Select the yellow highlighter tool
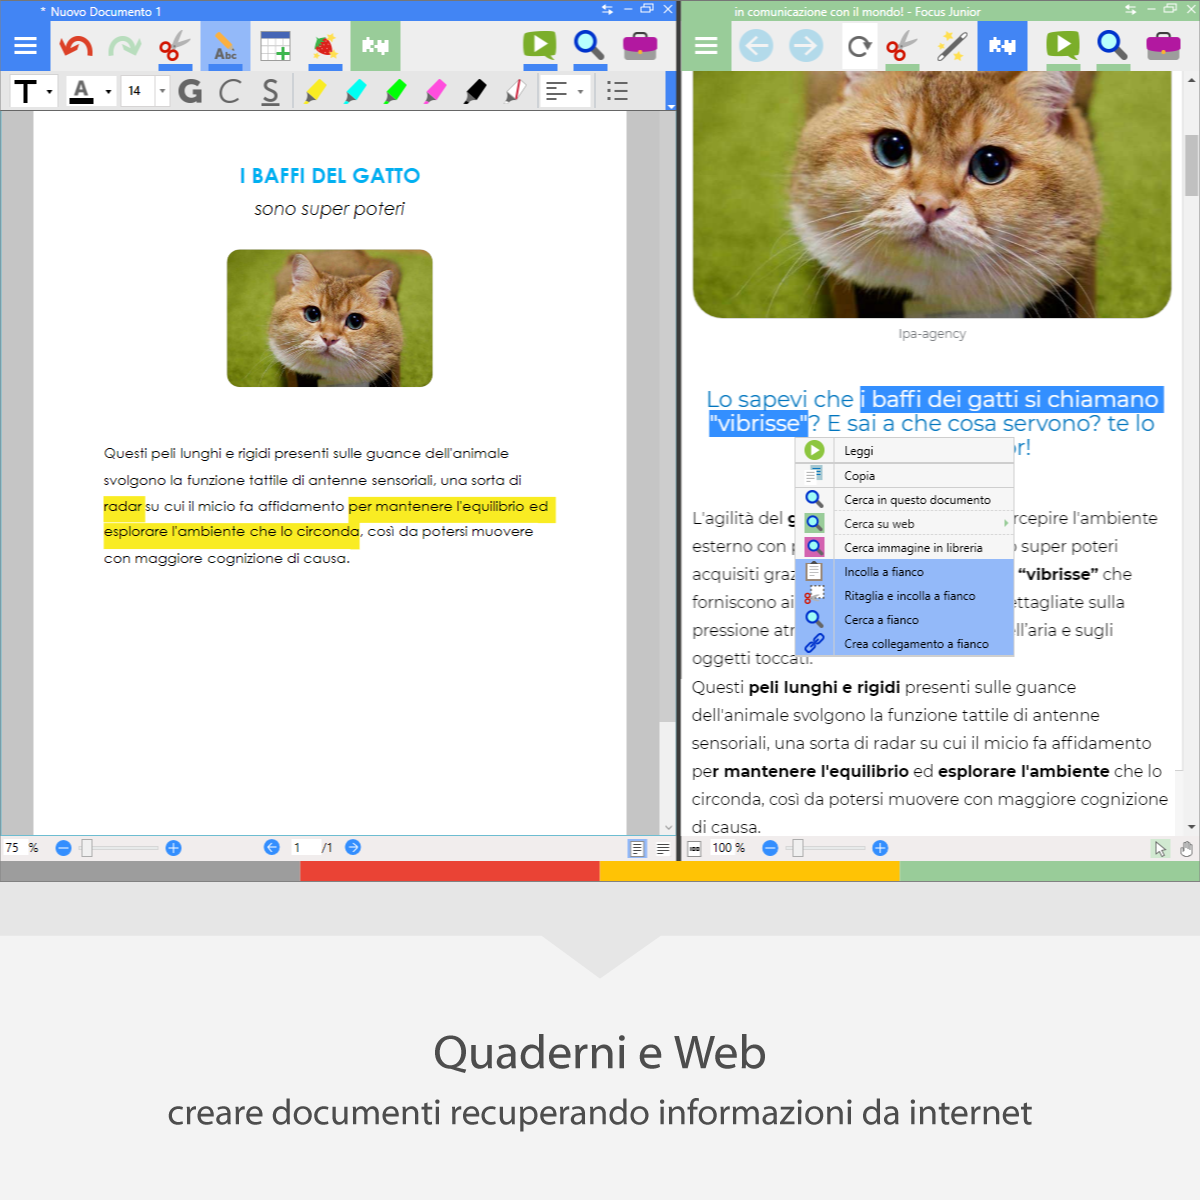Image resolution: width=1200 pixels, height=1200 pixels. pyautogui.click(x=315, y=91)
